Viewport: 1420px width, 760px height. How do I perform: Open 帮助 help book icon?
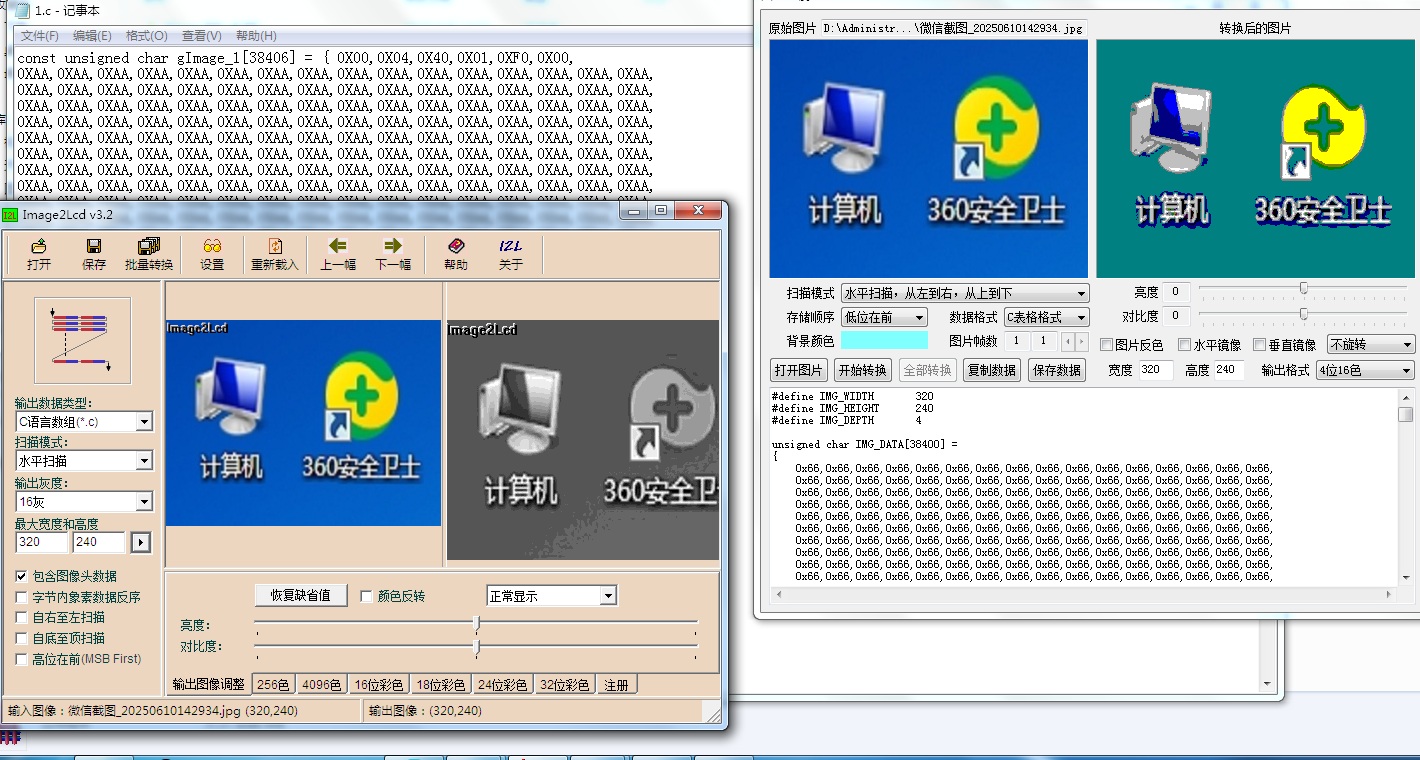(455, 245)
